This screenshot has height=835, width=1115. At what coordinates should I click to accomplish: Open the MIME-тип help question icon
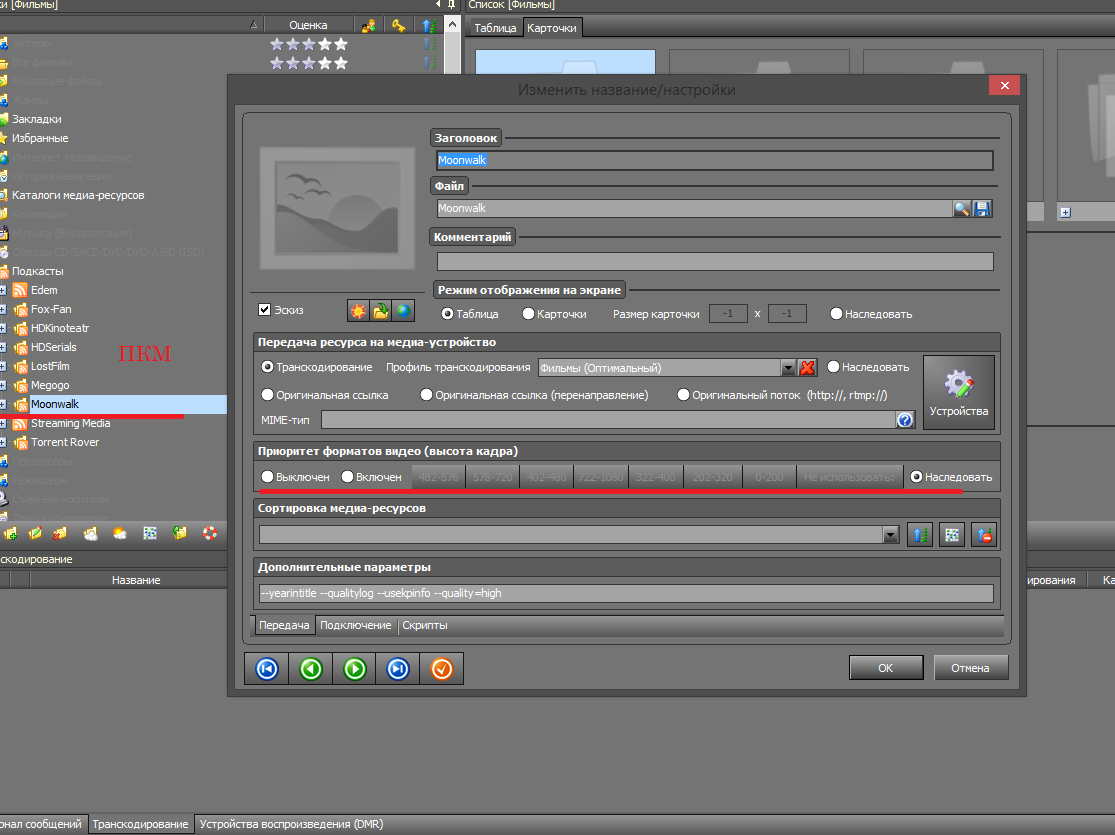pyautogui.click(x=905, y=420)
